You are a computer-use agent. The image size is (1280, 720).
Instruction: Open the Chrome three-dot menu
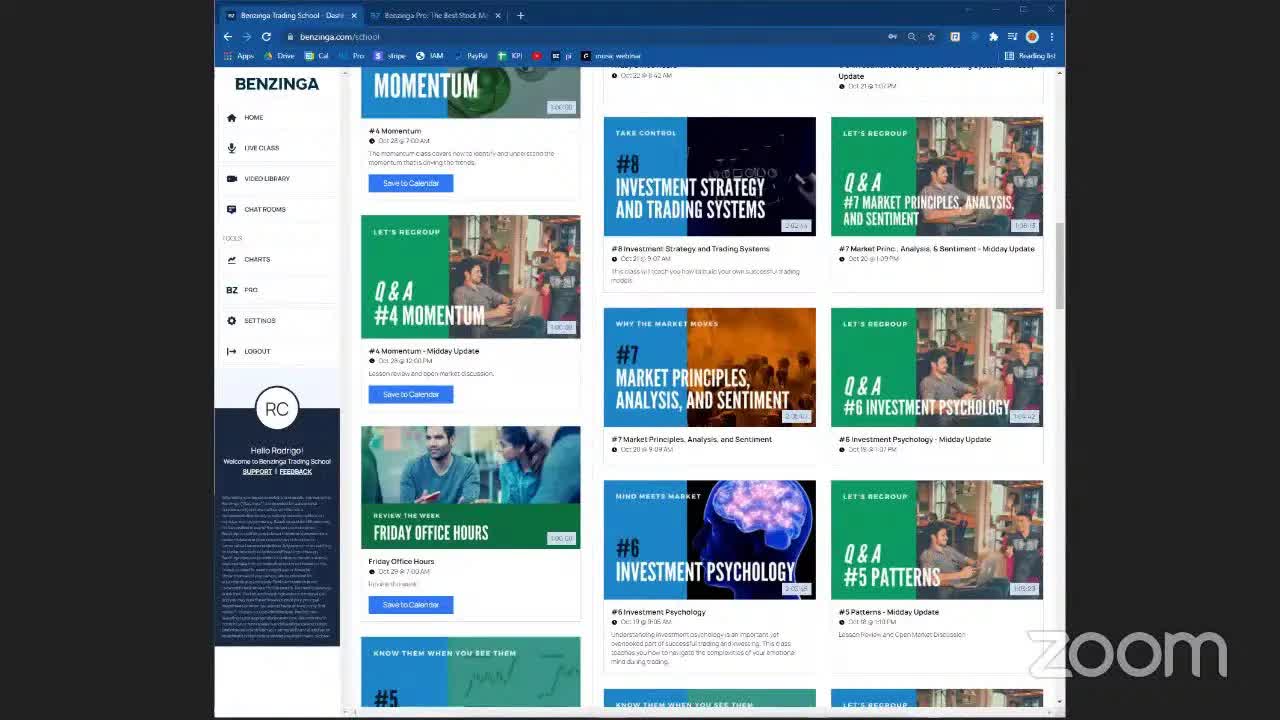[1051, 37]
